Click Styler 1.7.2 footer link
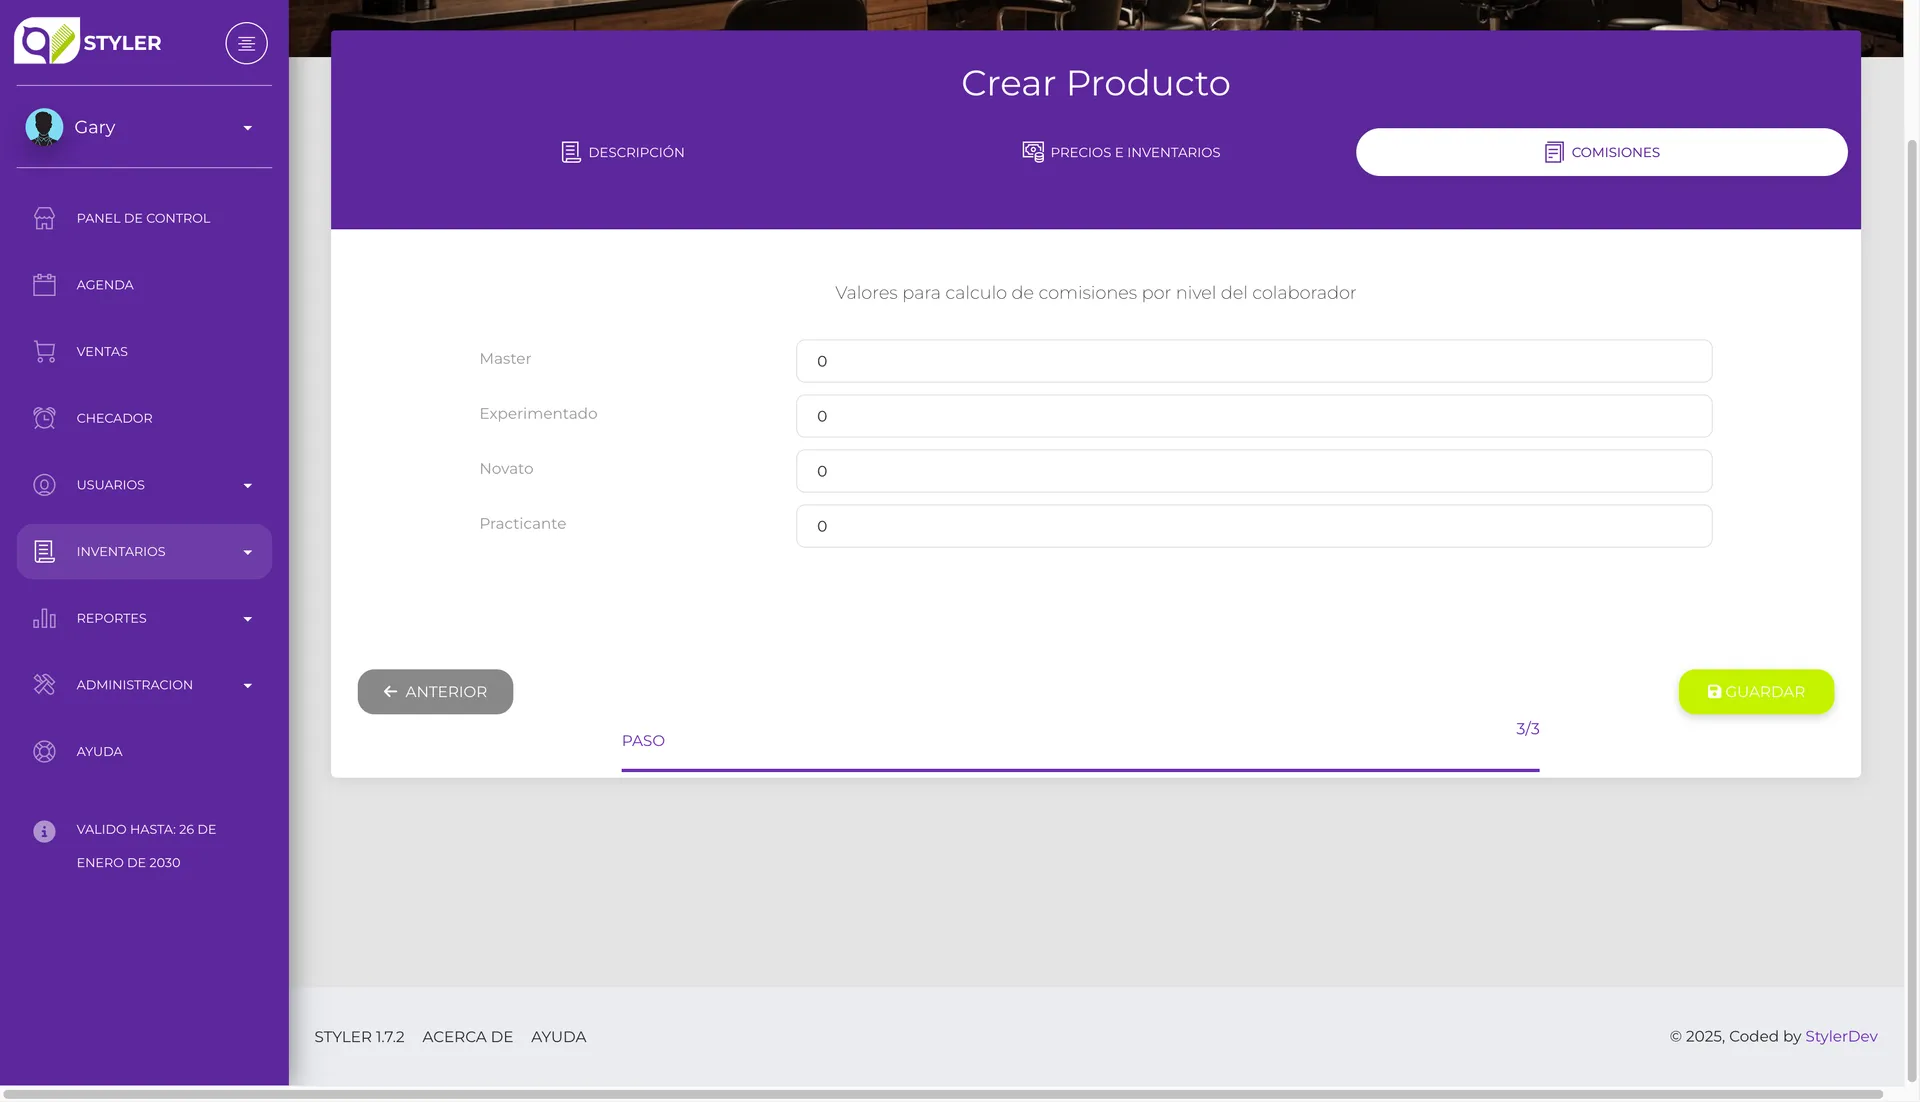The image size is (1920, 1102). click(359, 1037)
